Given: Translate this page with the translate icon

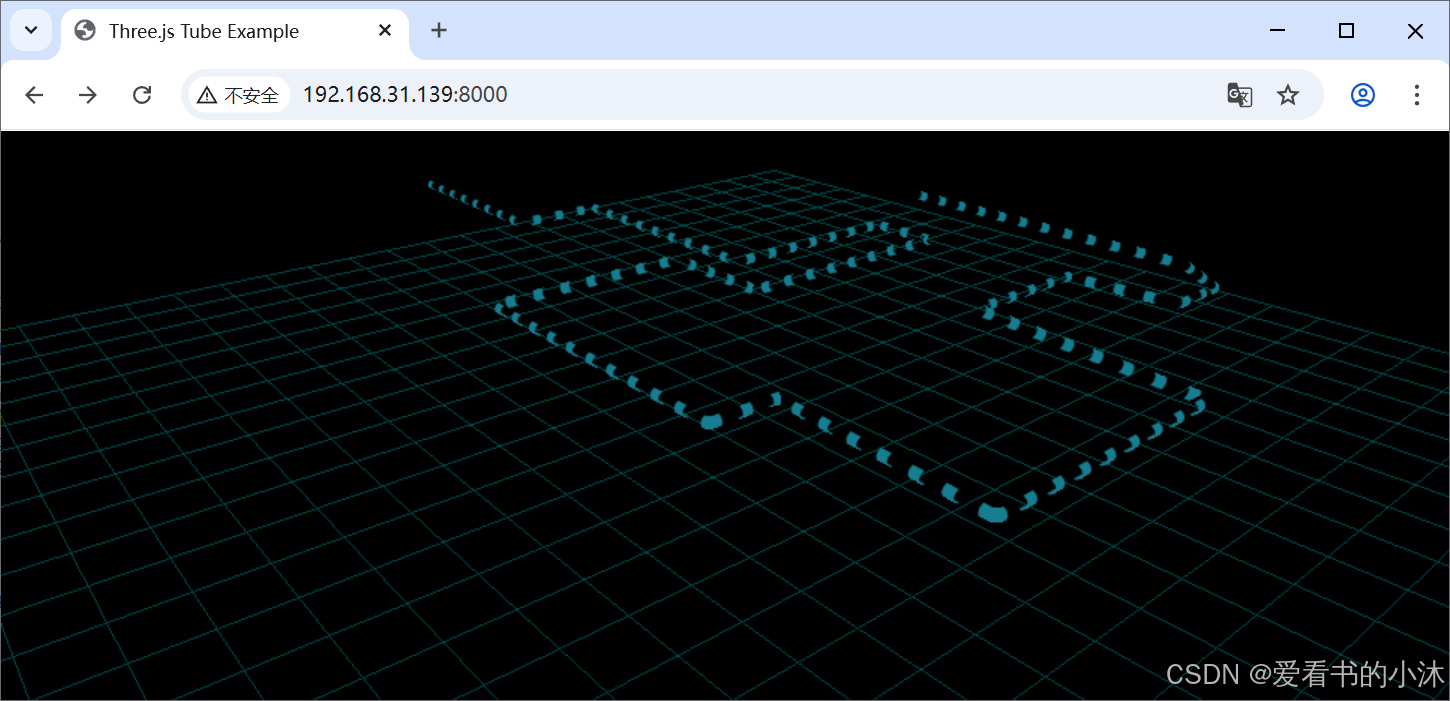Looking at the screenshot, I should pyautogui.click(x=1240, y=95).
